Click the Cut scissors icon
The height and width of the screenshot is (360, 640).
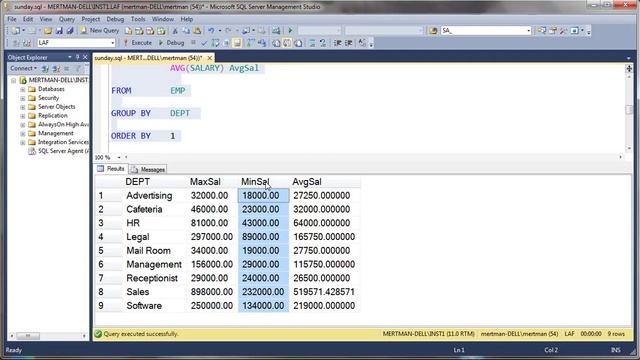(x=175, y=31)
